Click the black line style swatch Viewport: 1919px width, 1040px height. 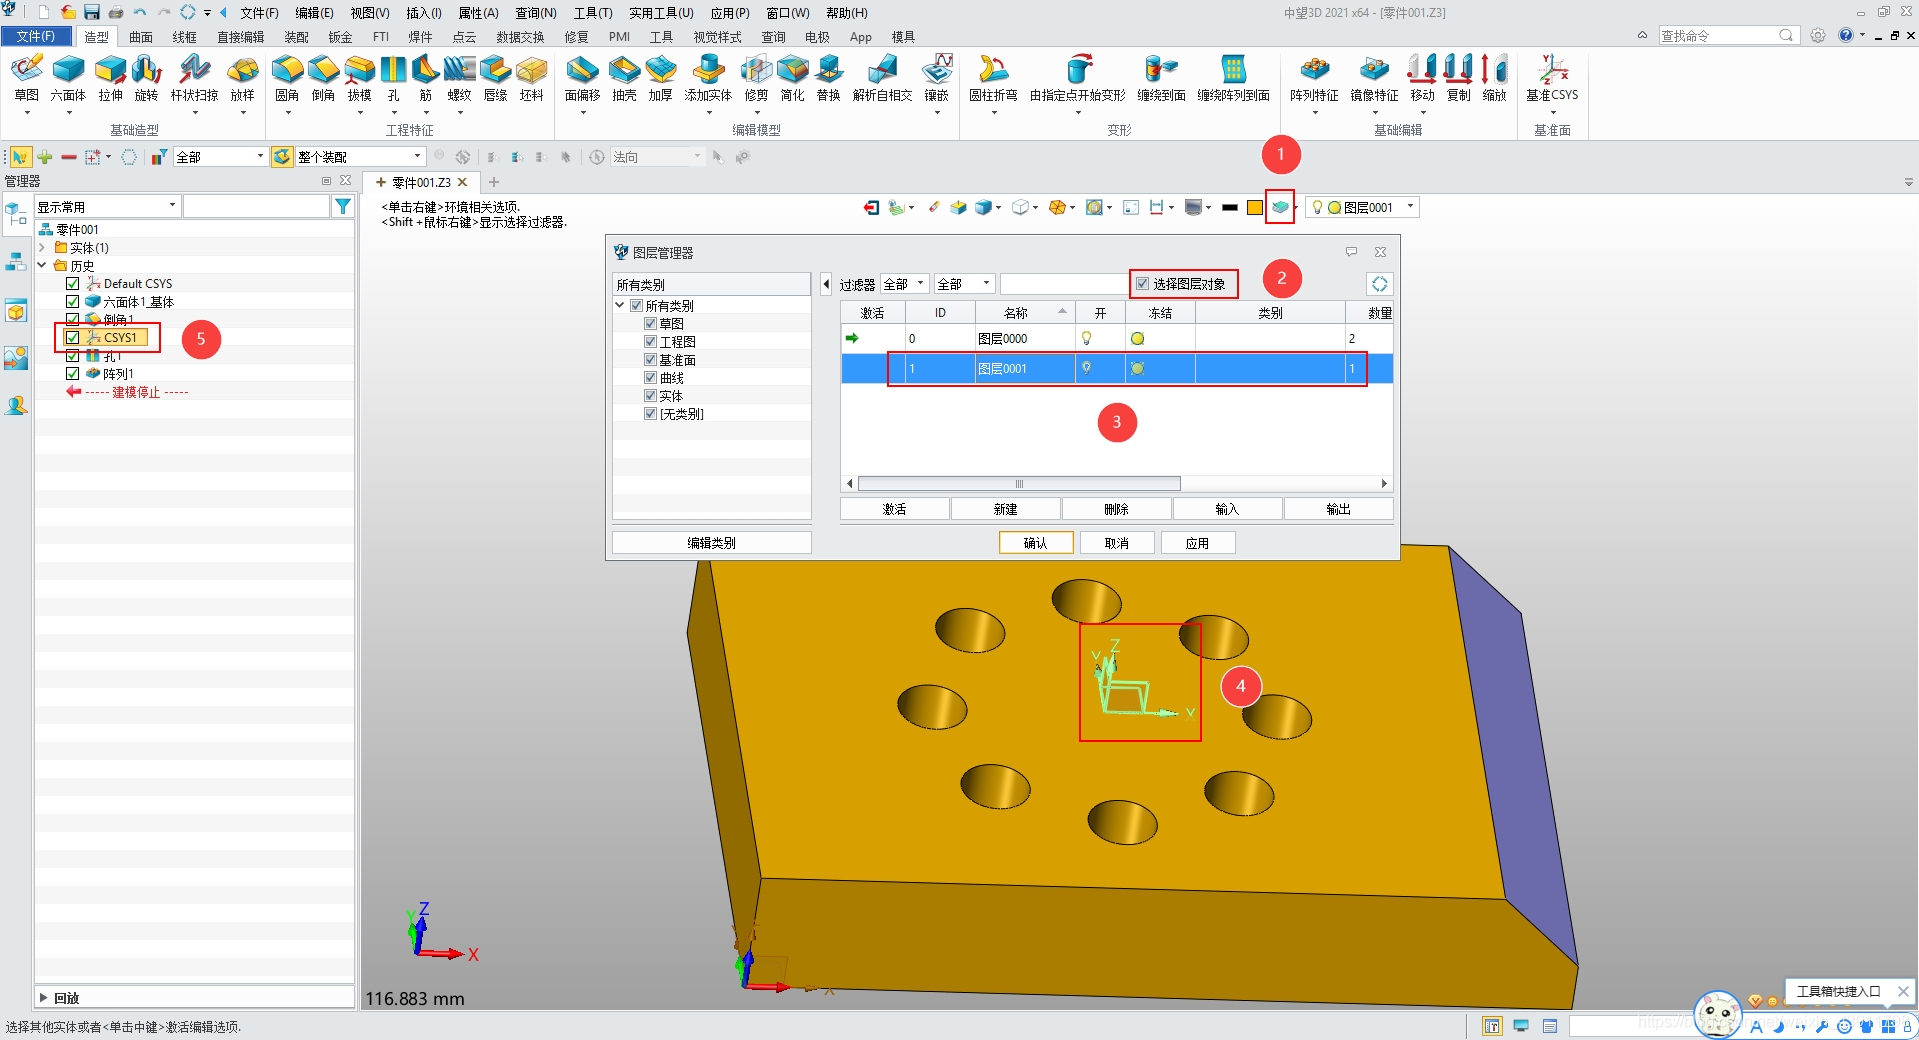point(1230,207)
